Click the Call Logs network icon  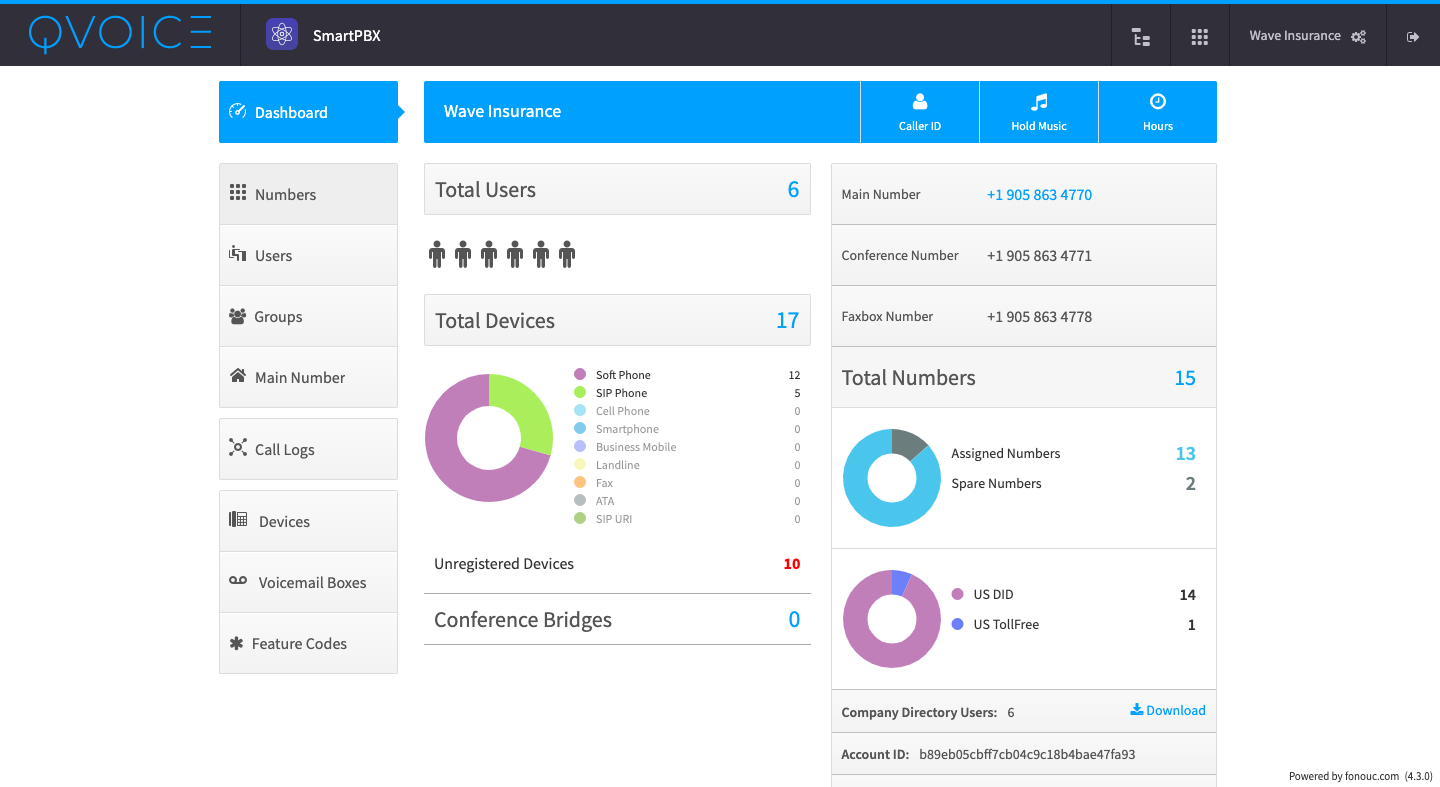click(x=238, y=447)
